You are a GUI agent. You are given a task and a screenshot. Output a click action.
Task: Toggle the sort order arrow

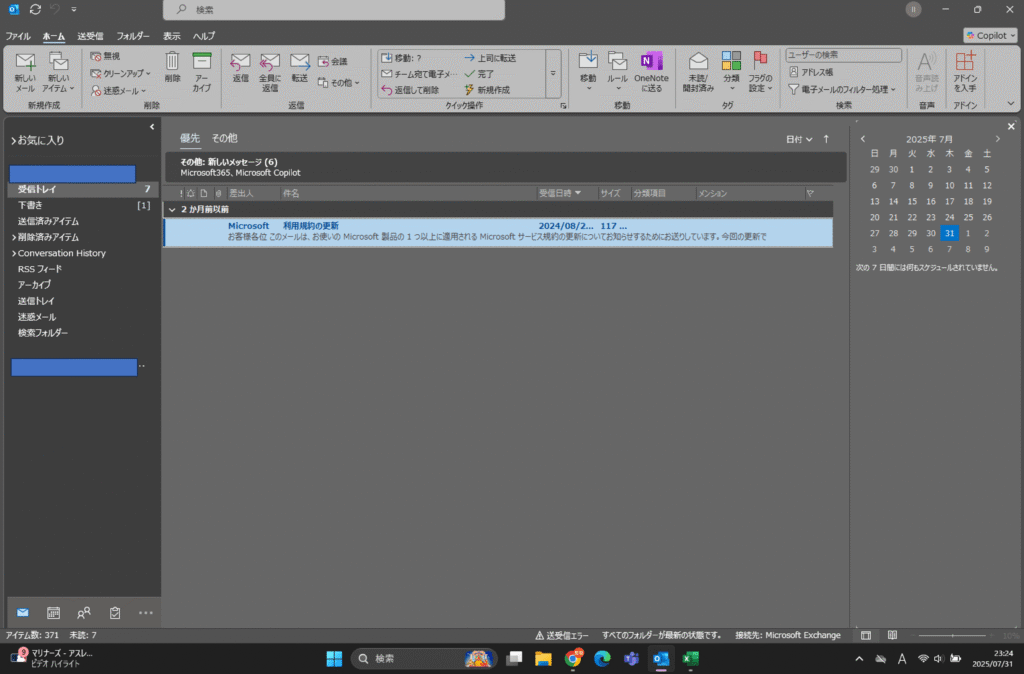pyautogui.click(x=826, y=139)
